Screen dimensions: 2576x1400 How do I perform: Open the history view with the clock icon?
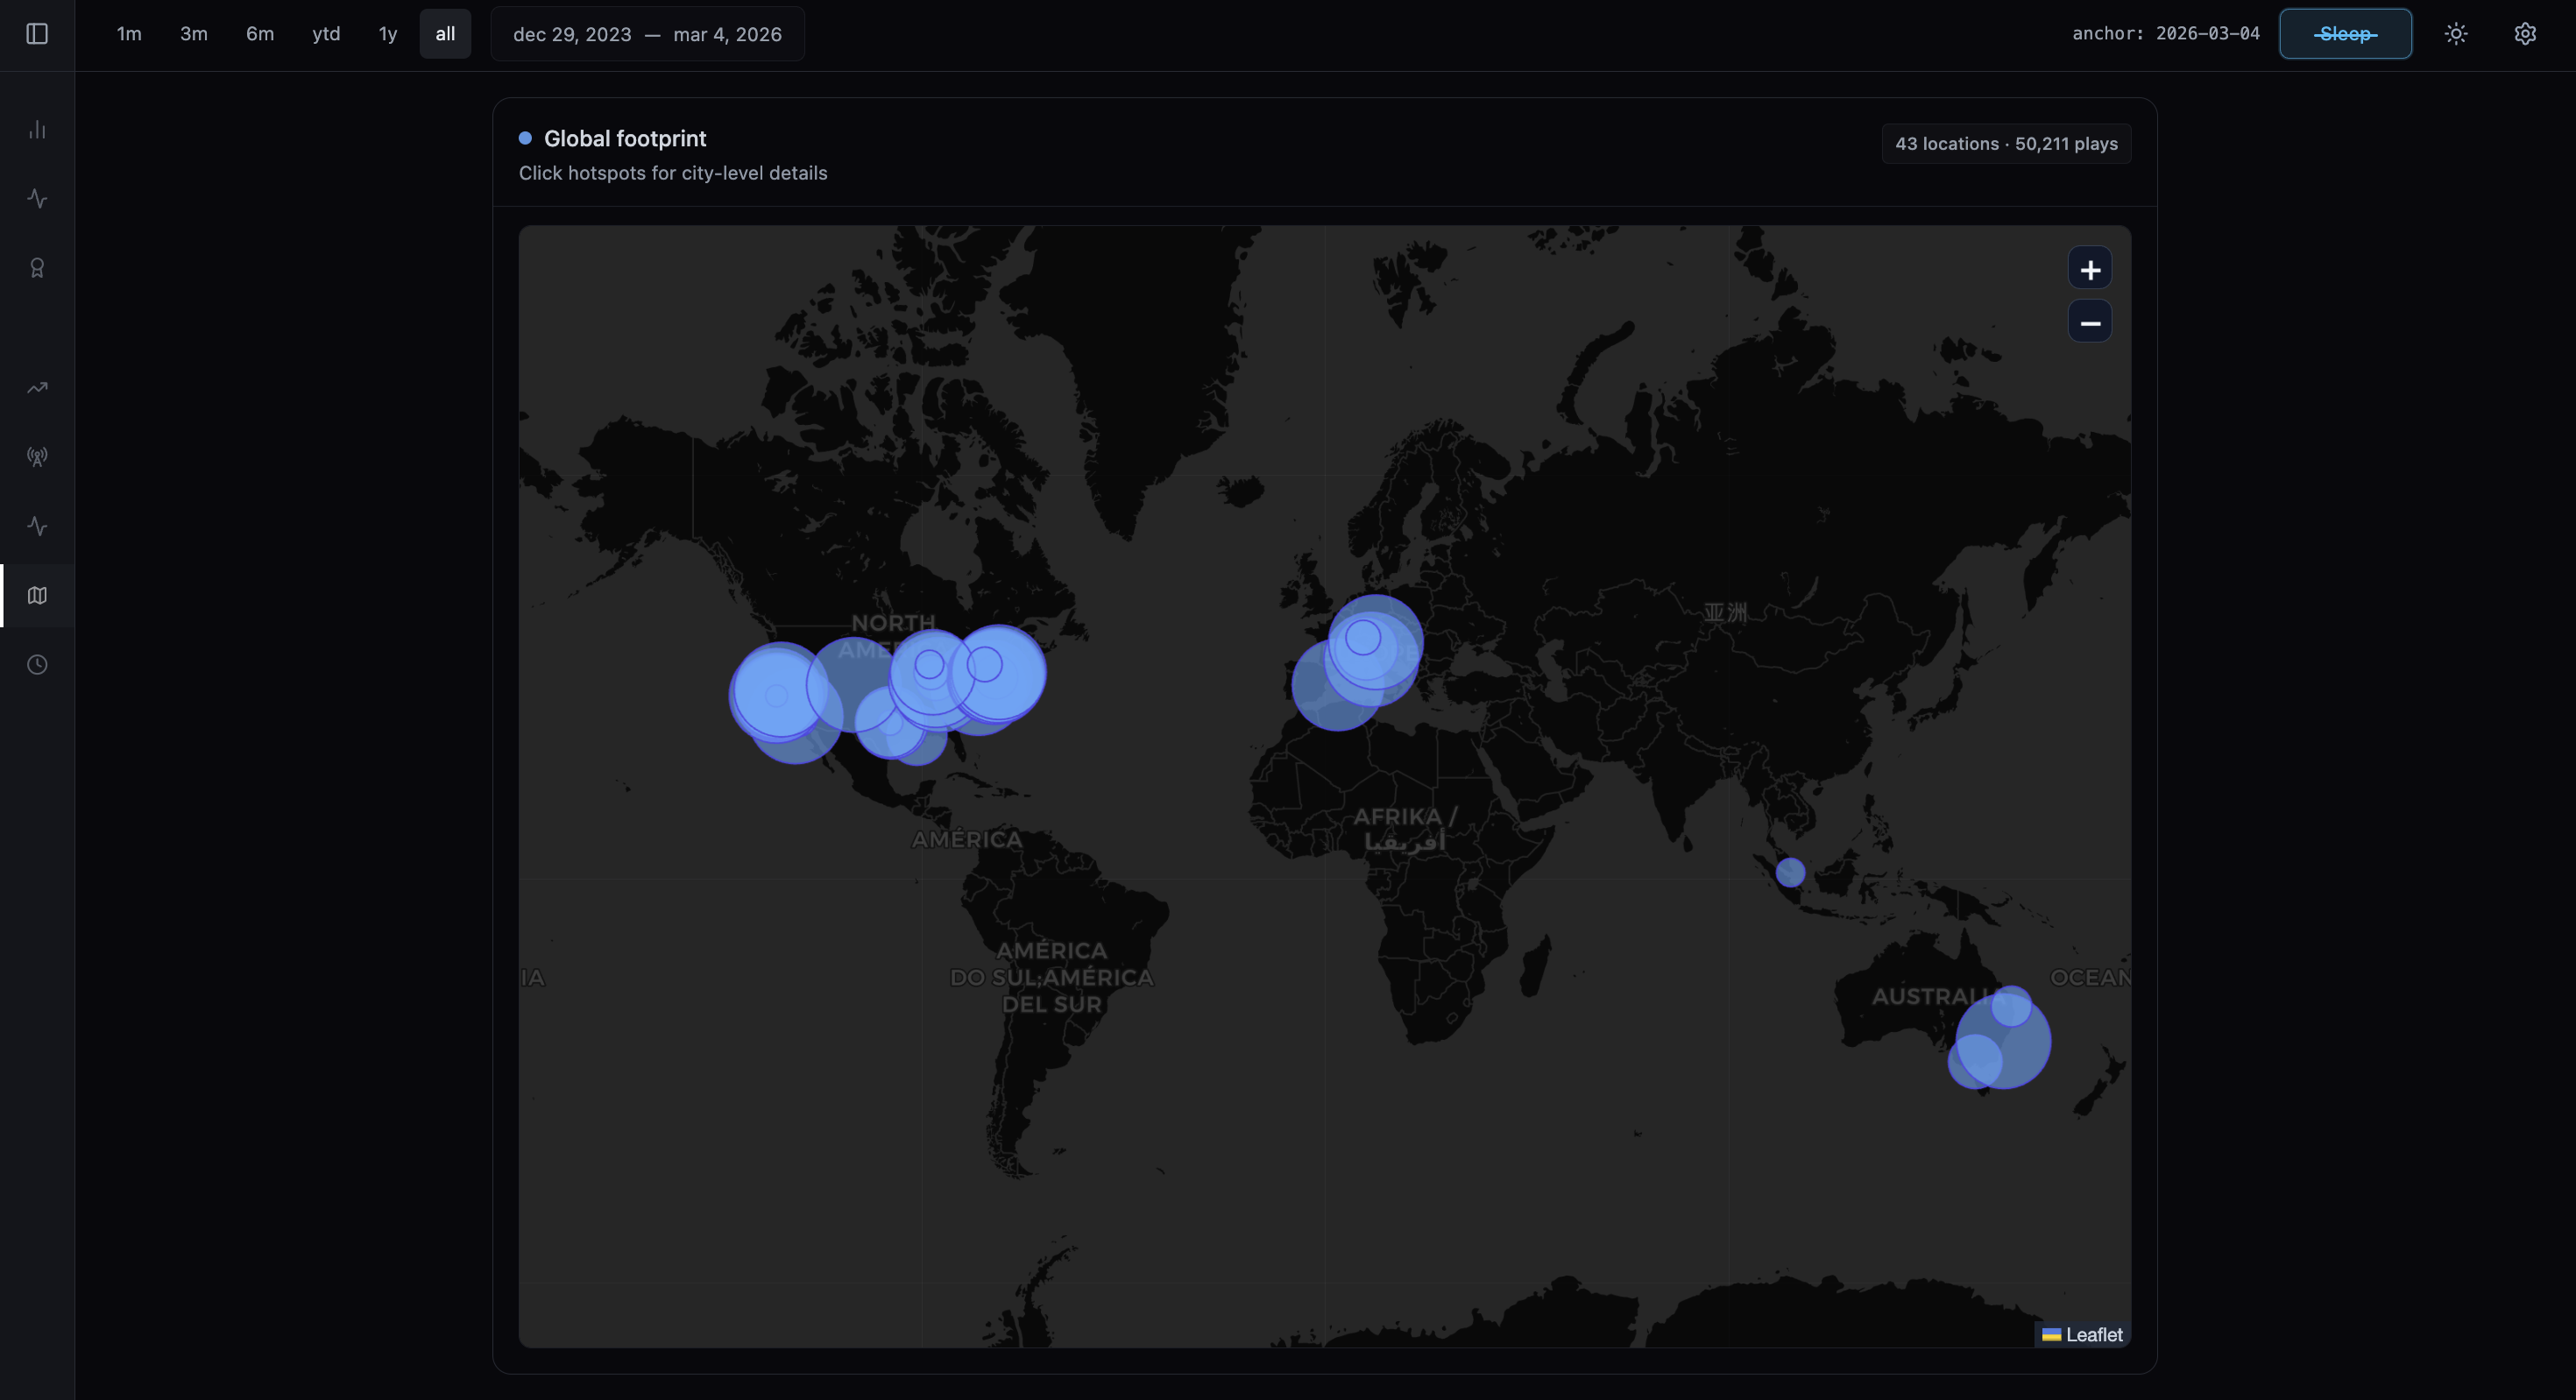37,663
